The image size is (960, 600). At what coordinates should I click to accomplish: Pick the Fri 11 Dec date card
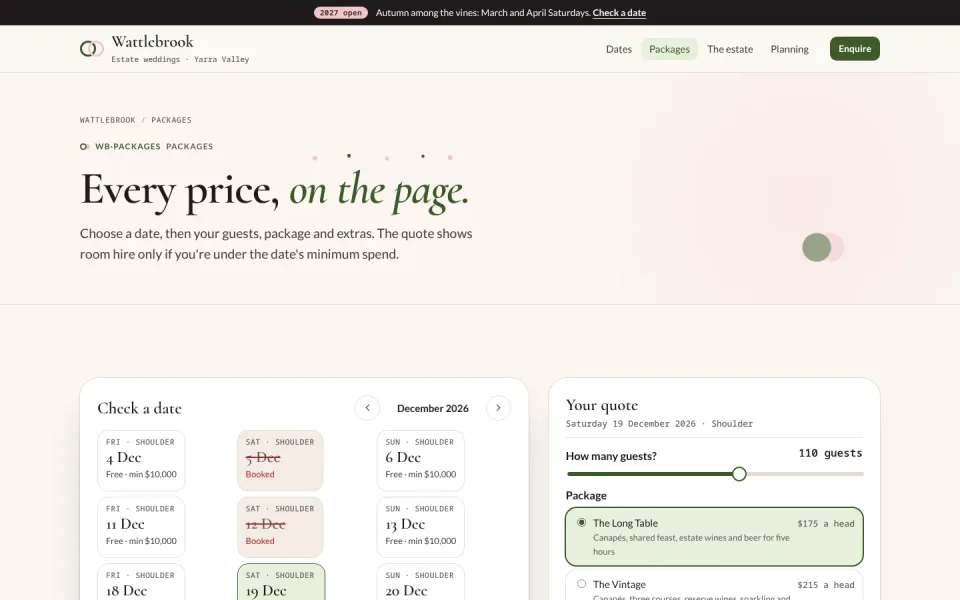(141, 527)
